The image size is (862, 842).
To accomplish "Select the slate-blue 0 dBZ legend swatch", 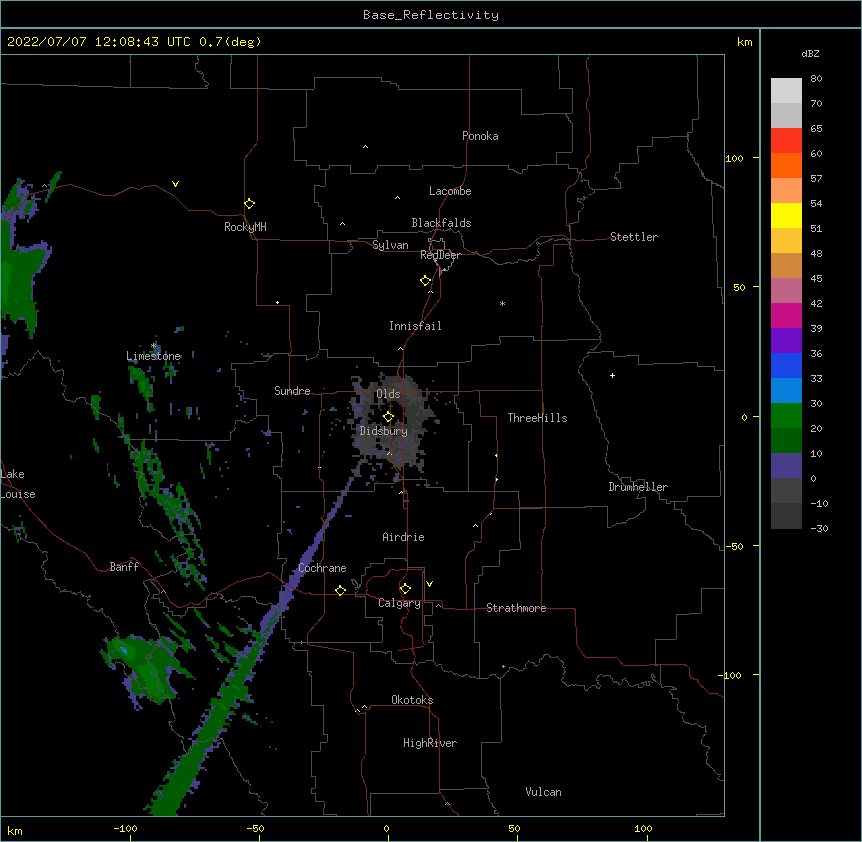I will point(786,466).
